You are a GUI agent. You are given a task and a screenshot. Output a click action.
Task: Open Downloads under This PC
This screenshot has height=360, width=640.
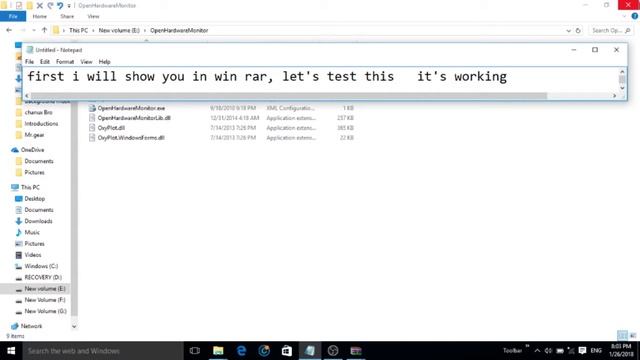pyautogui.click(x=38, y=221)
